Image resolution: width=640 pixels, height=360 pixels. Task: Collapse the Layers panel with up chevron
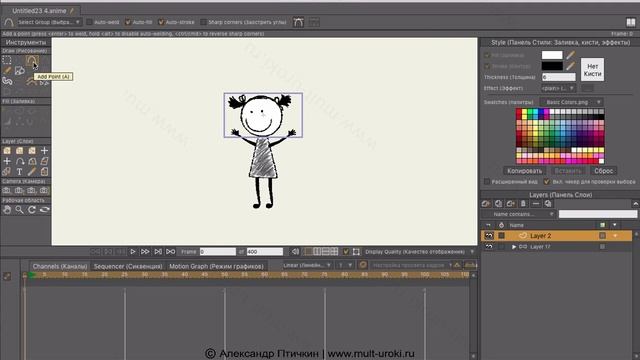[636, 203]
